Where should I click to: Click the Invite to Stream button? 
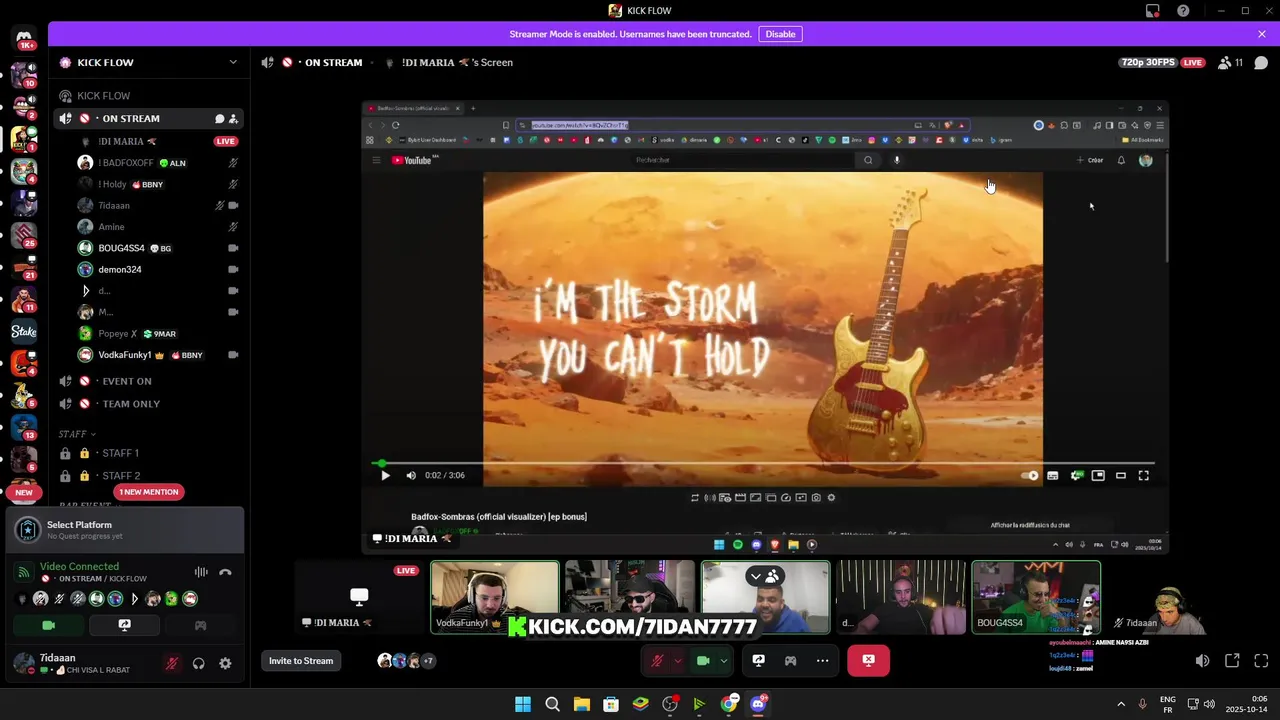click(301, 660)
